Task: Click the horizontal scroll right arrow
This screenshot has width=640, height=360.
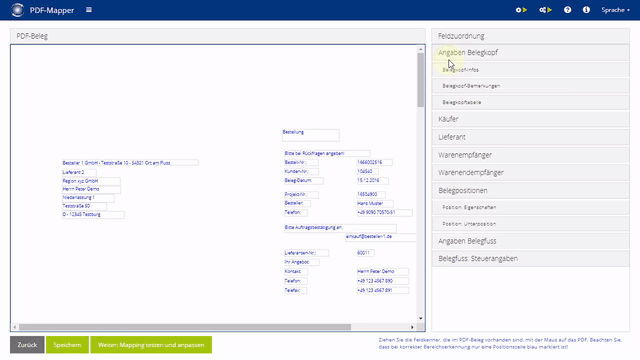Action: [x=412, y=327]
